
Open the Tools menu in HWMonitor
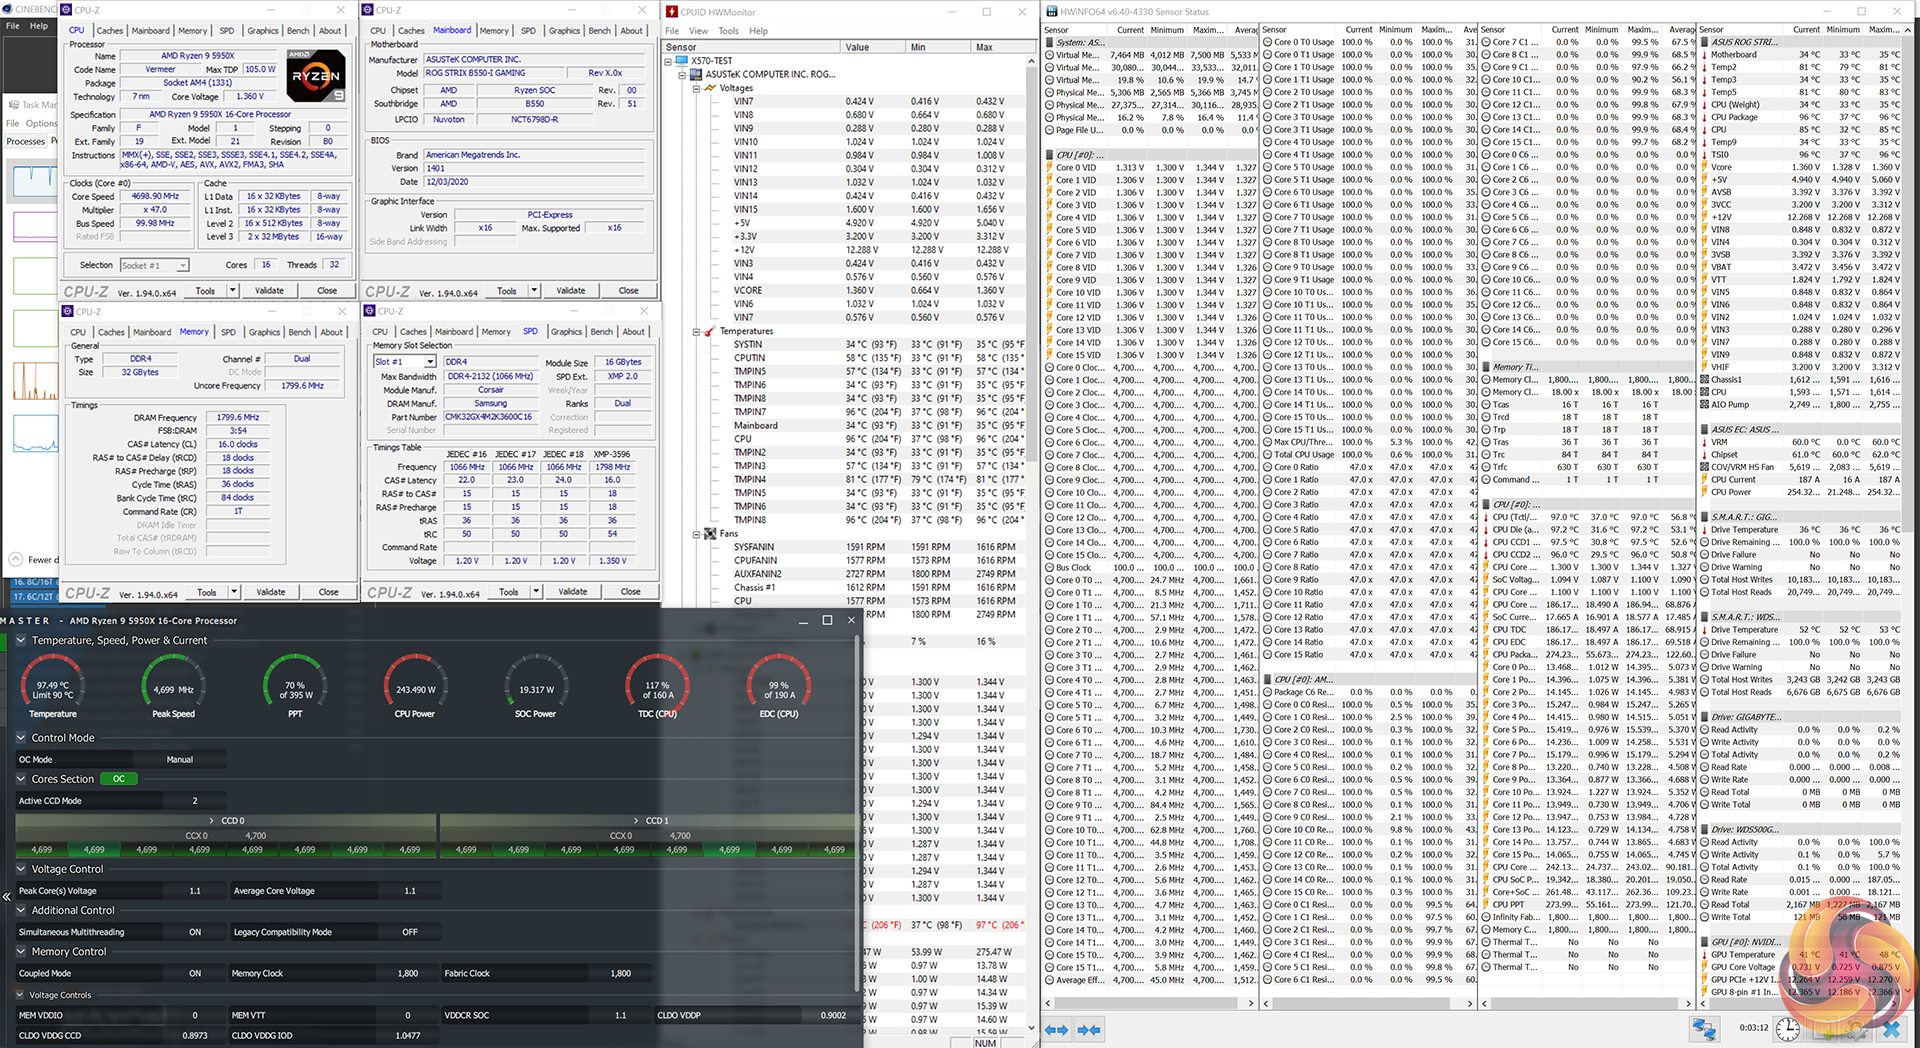[x=728, y=31]
